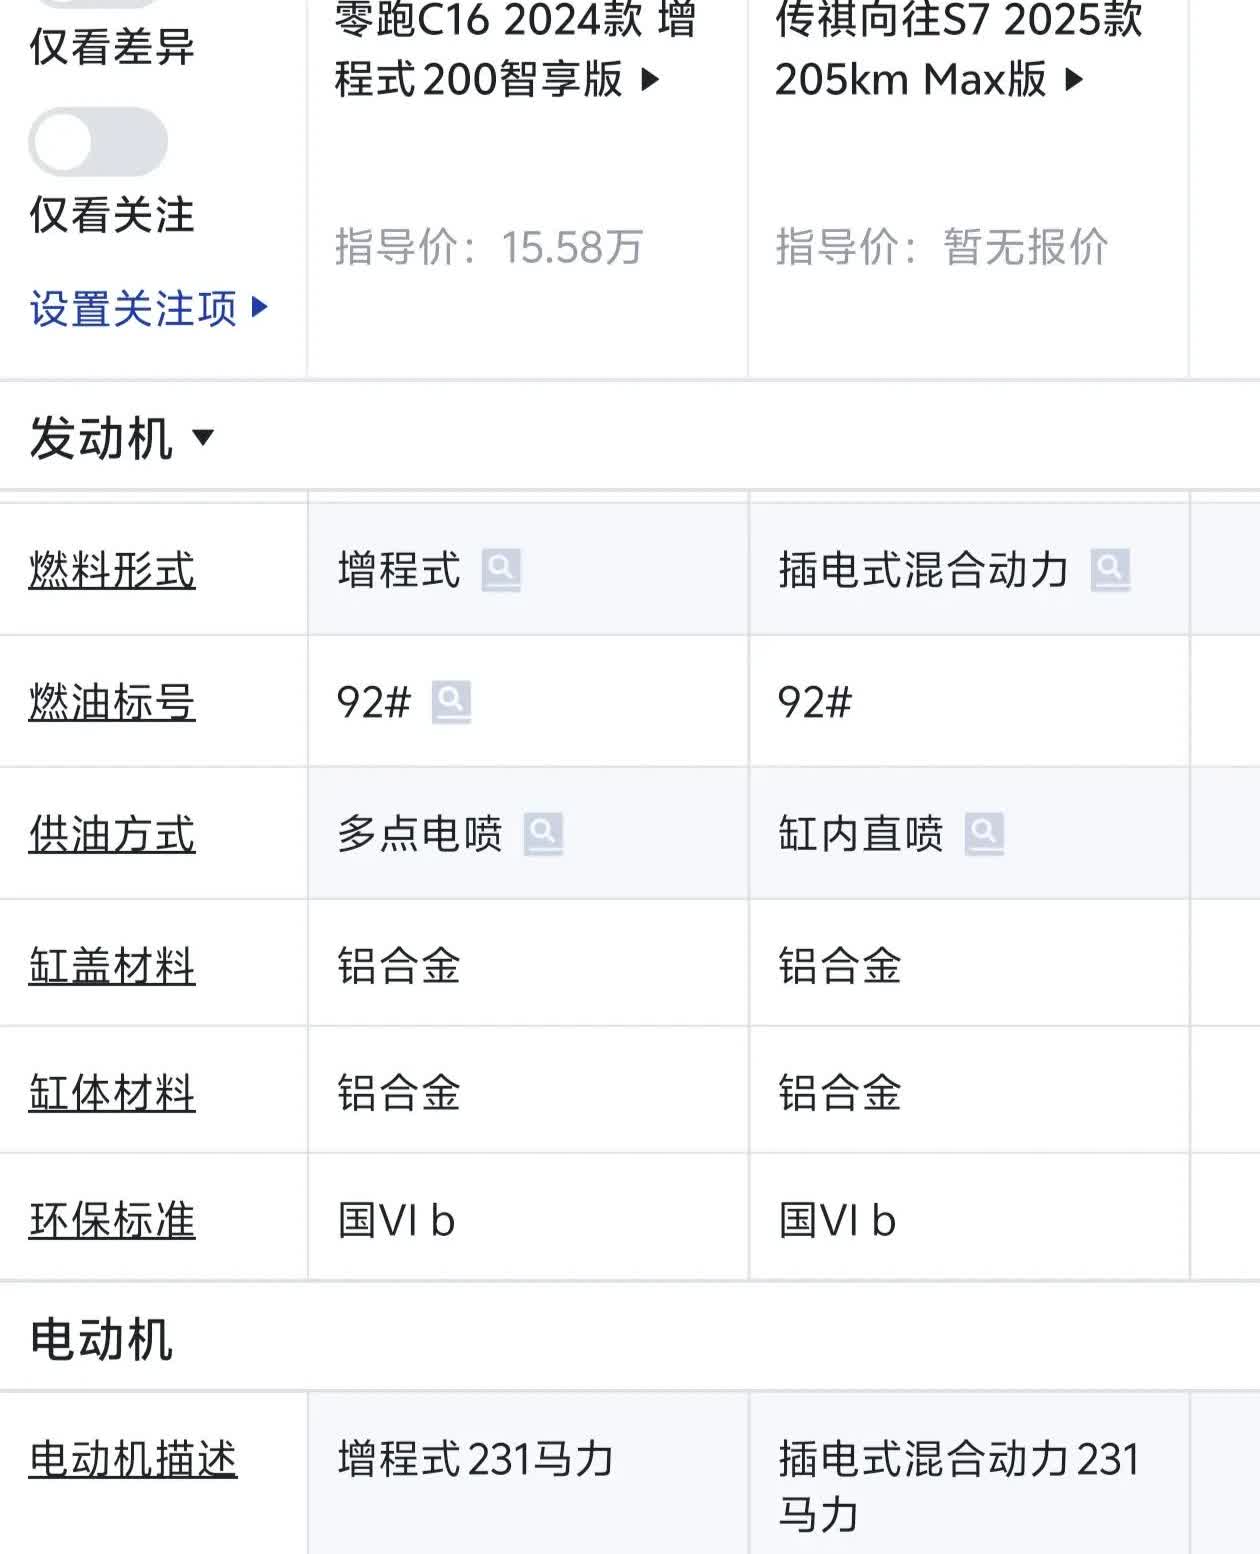
Task: Click the 缸体材料 label link
Action: pyautogui.click(x=112, y=1092)
